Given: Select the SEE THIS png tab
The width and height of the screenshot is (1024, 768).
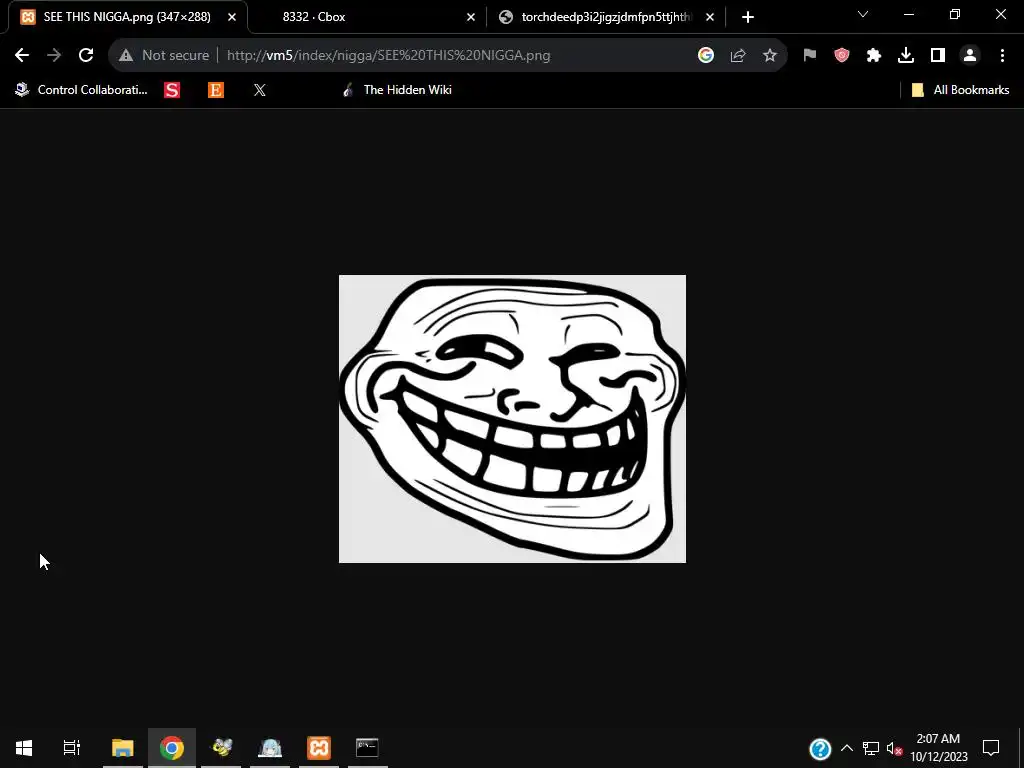Looking at the screenshot, I should pyautogui.click(x=128, y=17).
